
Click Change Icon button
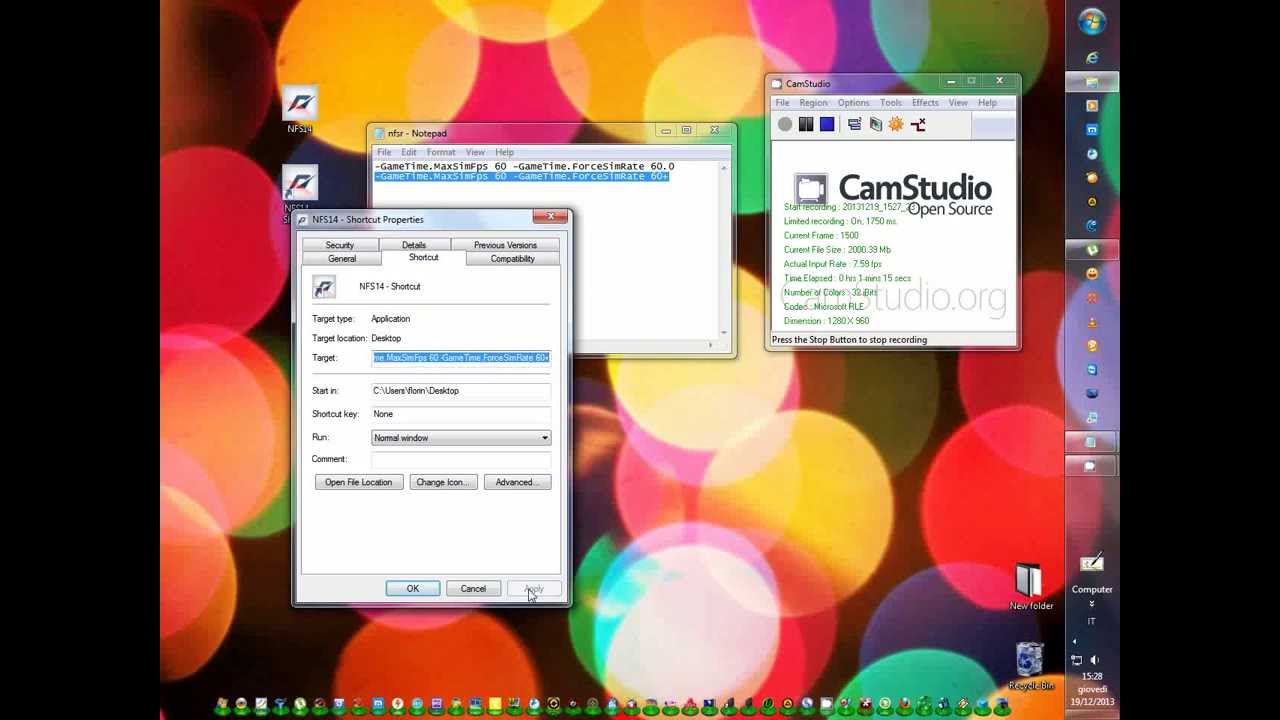click(442, 482)
